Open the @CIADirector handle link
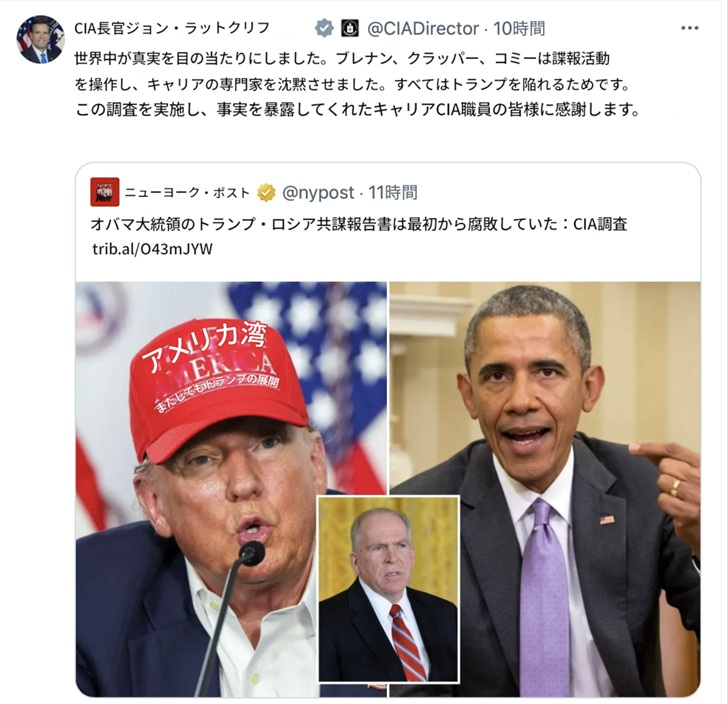 [x=422, y=28]
